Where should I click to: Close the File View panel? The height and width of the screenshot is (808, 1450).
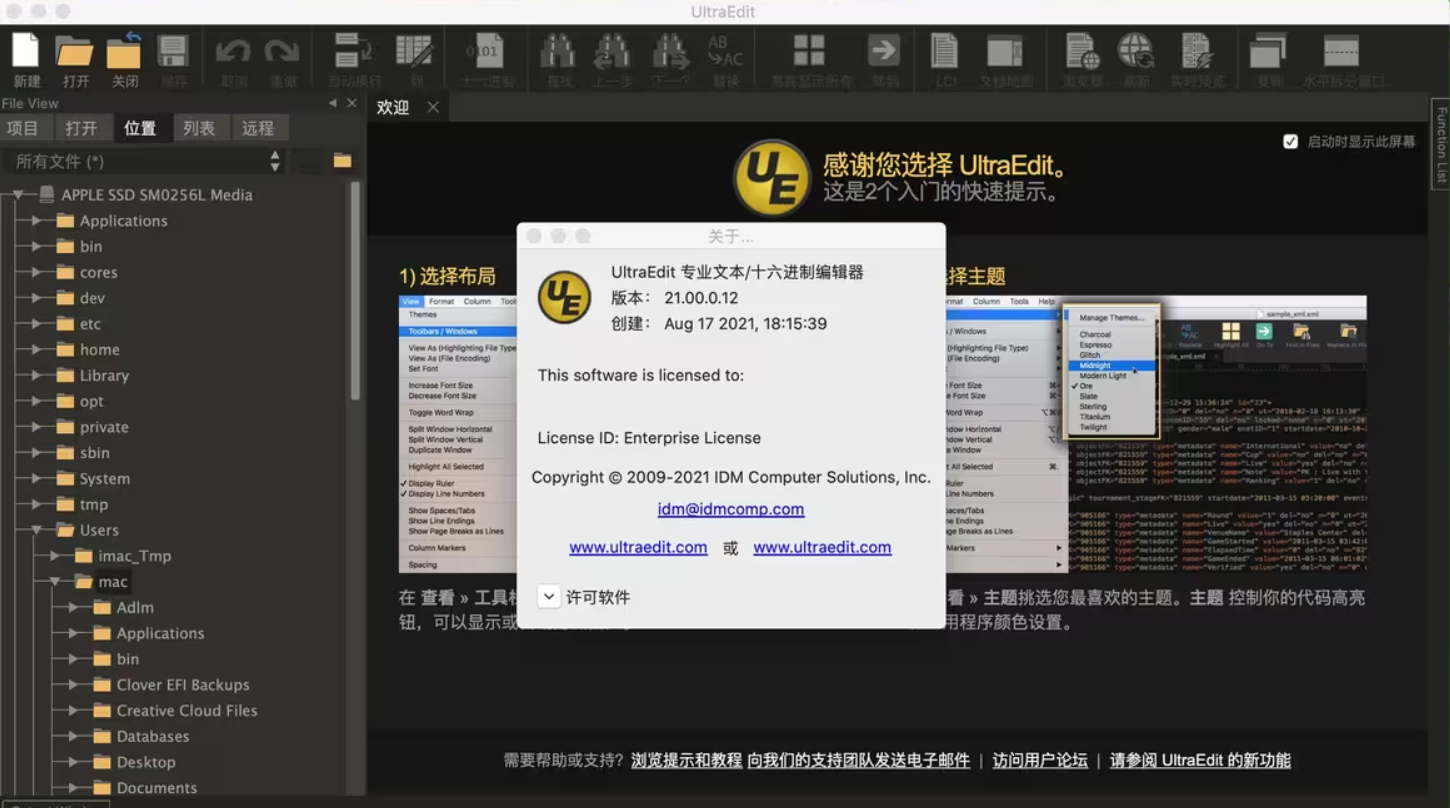point(352,103)
